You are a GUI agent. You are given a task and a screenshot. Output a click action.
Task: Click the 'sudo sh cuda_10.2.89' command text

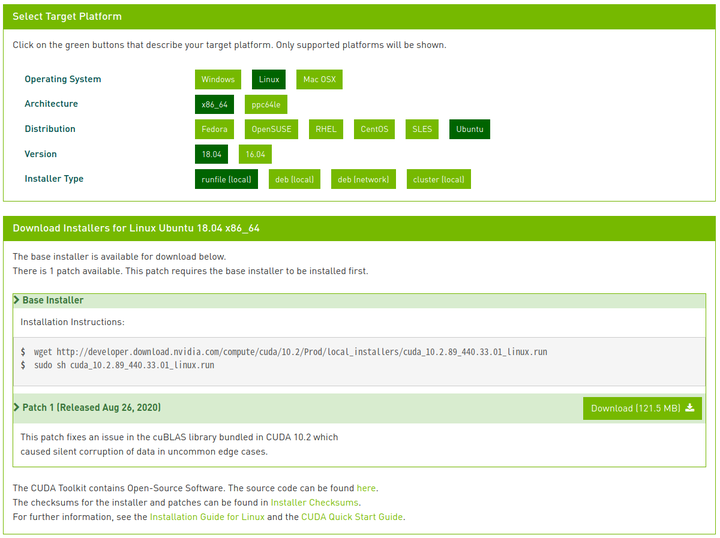click(124, 365)
